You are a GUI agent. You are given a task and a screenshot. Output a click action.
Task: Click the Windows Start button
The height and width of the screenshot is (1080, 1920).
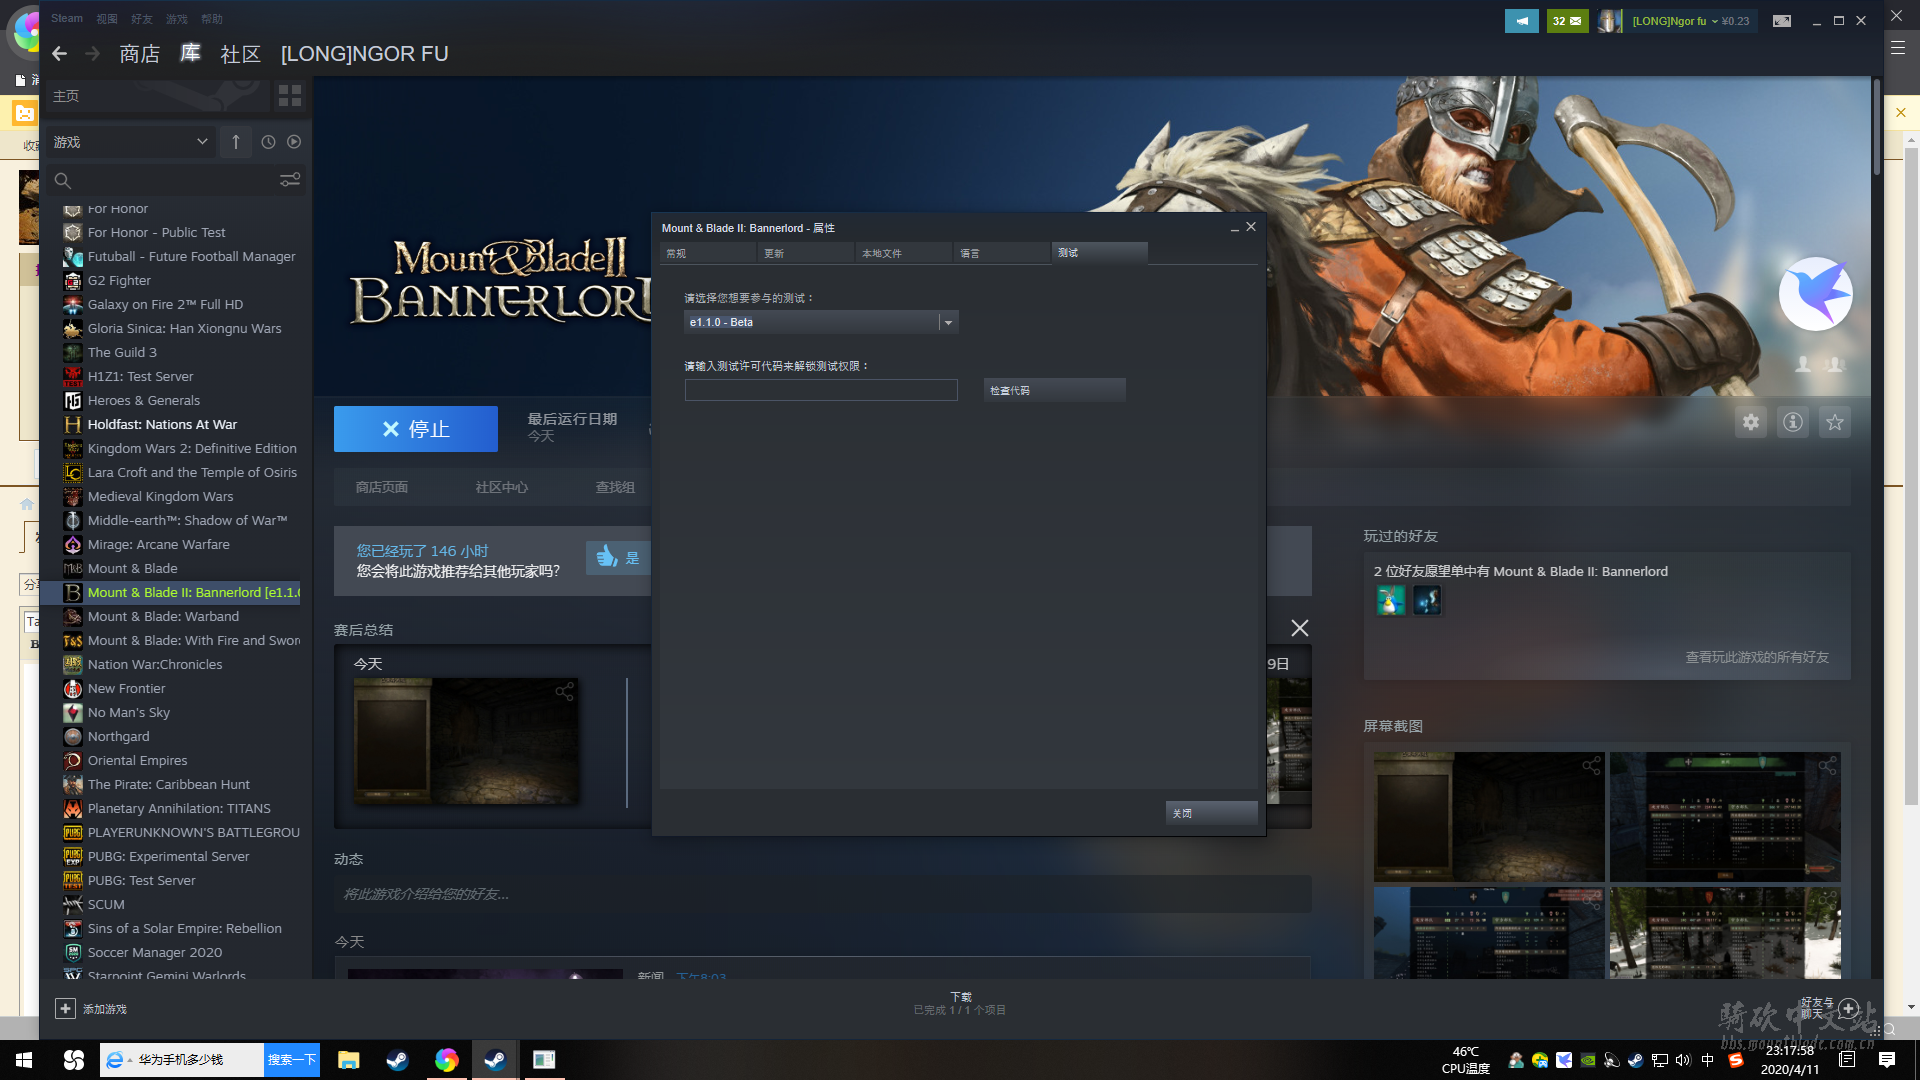pyautogui.click(x=24, y=1060)
